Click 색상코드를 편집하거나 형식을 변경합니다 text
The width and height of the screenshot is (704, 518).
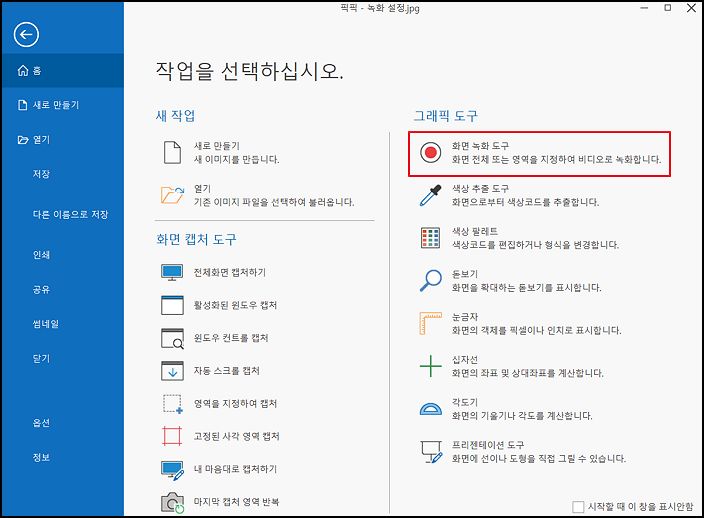pyautogui.click(x=535, y=245)
